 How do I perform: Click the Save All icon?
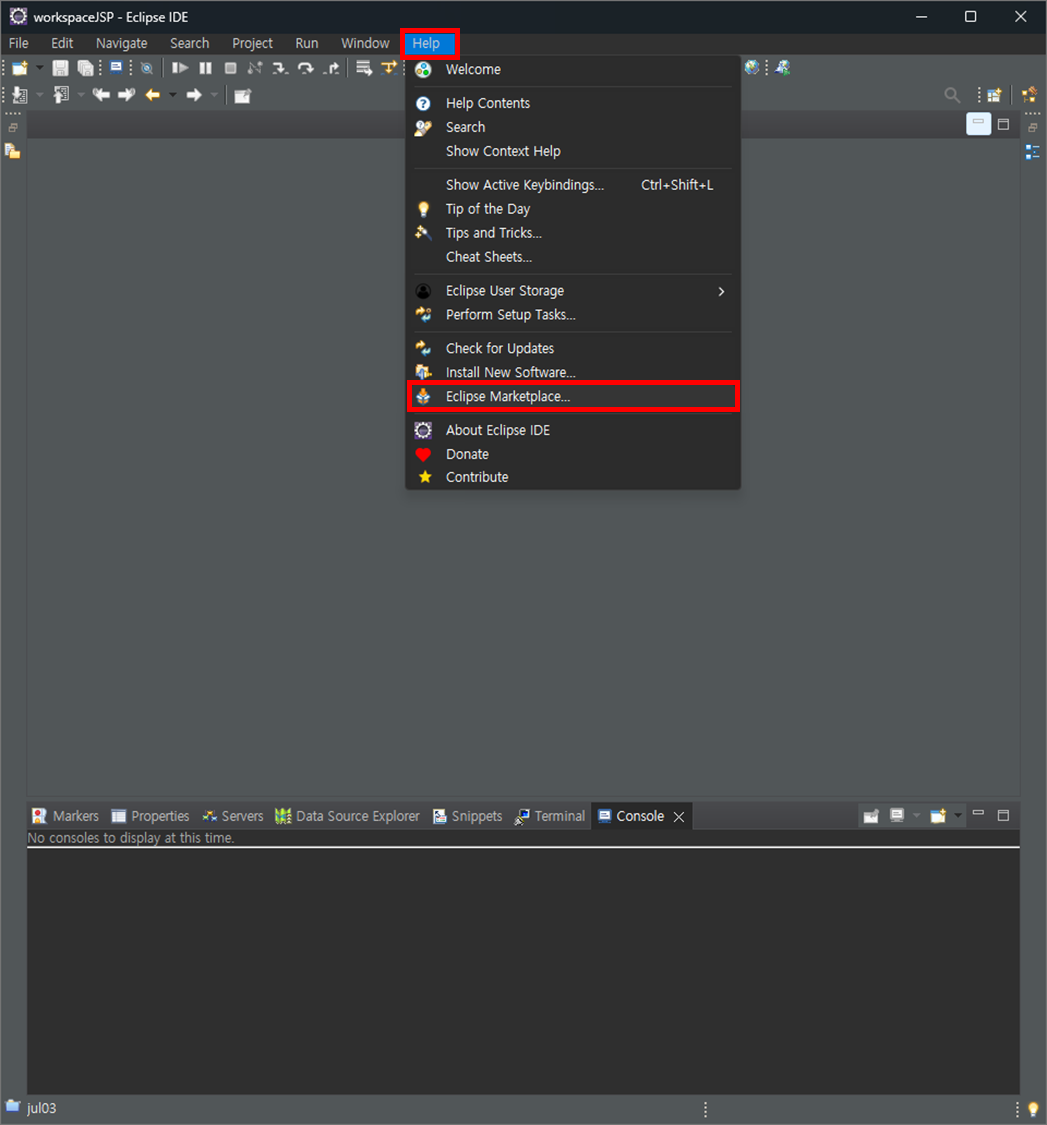[85, 68]
